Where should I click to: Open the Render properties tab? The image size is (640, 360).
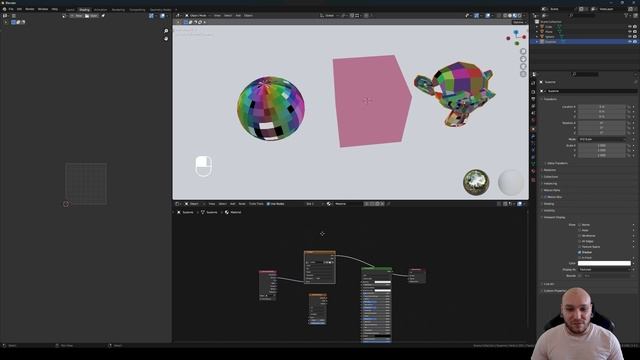tap(533, 92)
